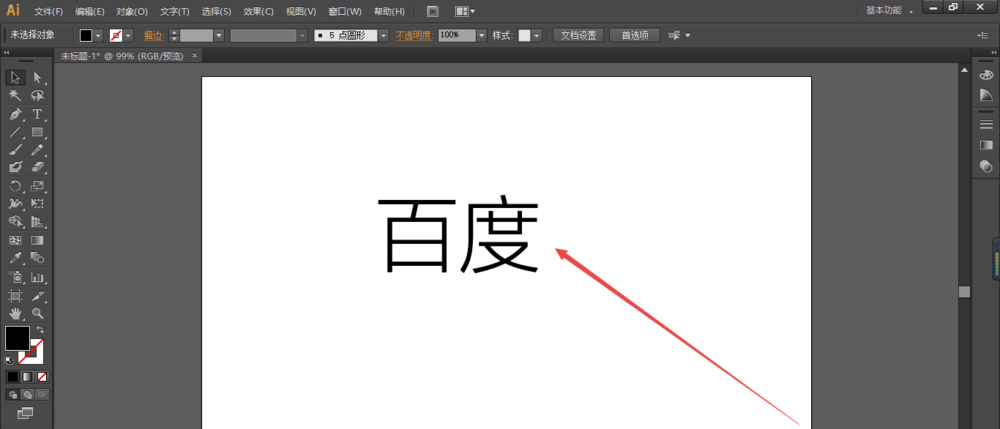Open the 描边 stroke panel link

tap(153, 36)
